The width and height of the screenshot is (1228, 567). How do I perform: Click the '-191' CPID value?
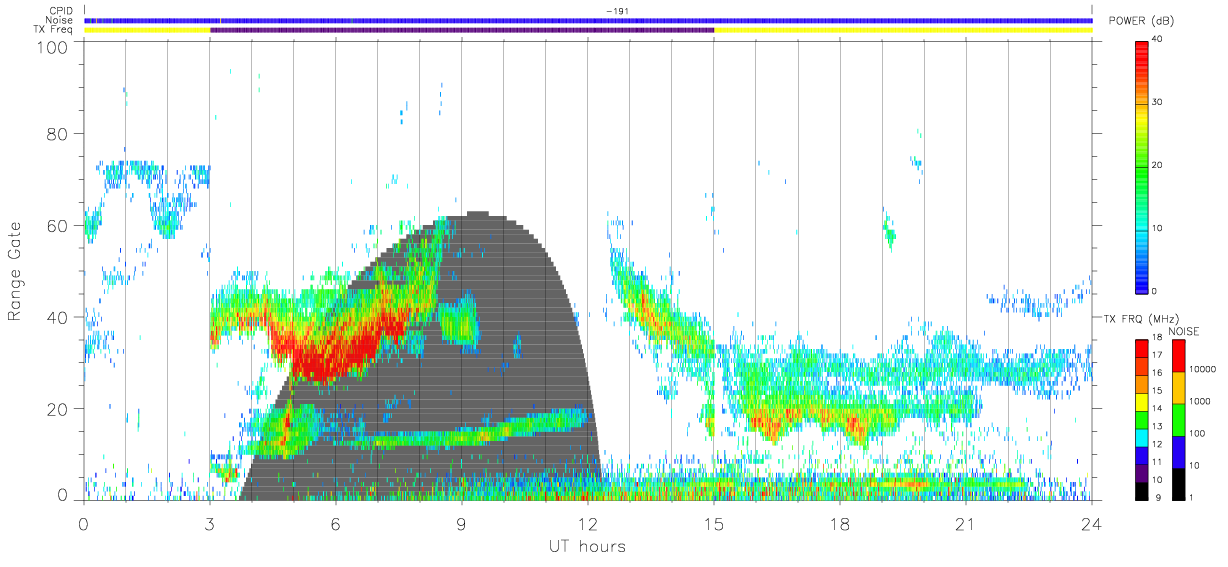(x=617, y=11)
